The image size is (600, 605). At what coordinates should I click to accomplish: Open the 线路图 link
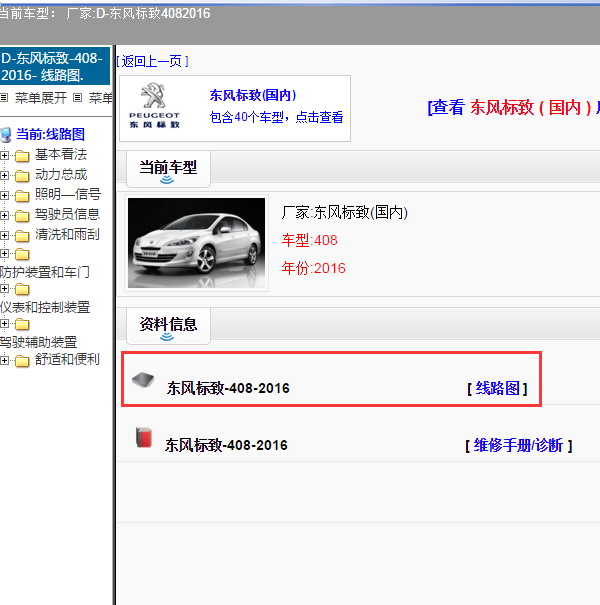(497, 388)
